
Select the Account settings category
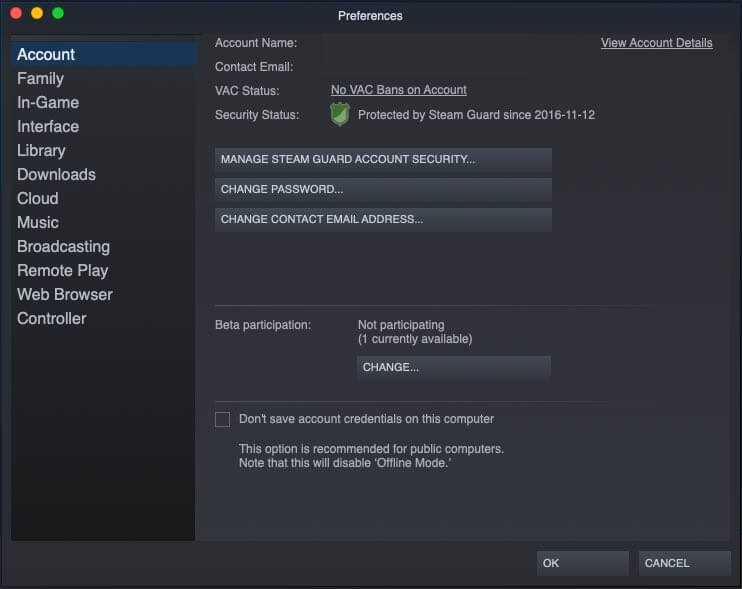click(103, 54)
